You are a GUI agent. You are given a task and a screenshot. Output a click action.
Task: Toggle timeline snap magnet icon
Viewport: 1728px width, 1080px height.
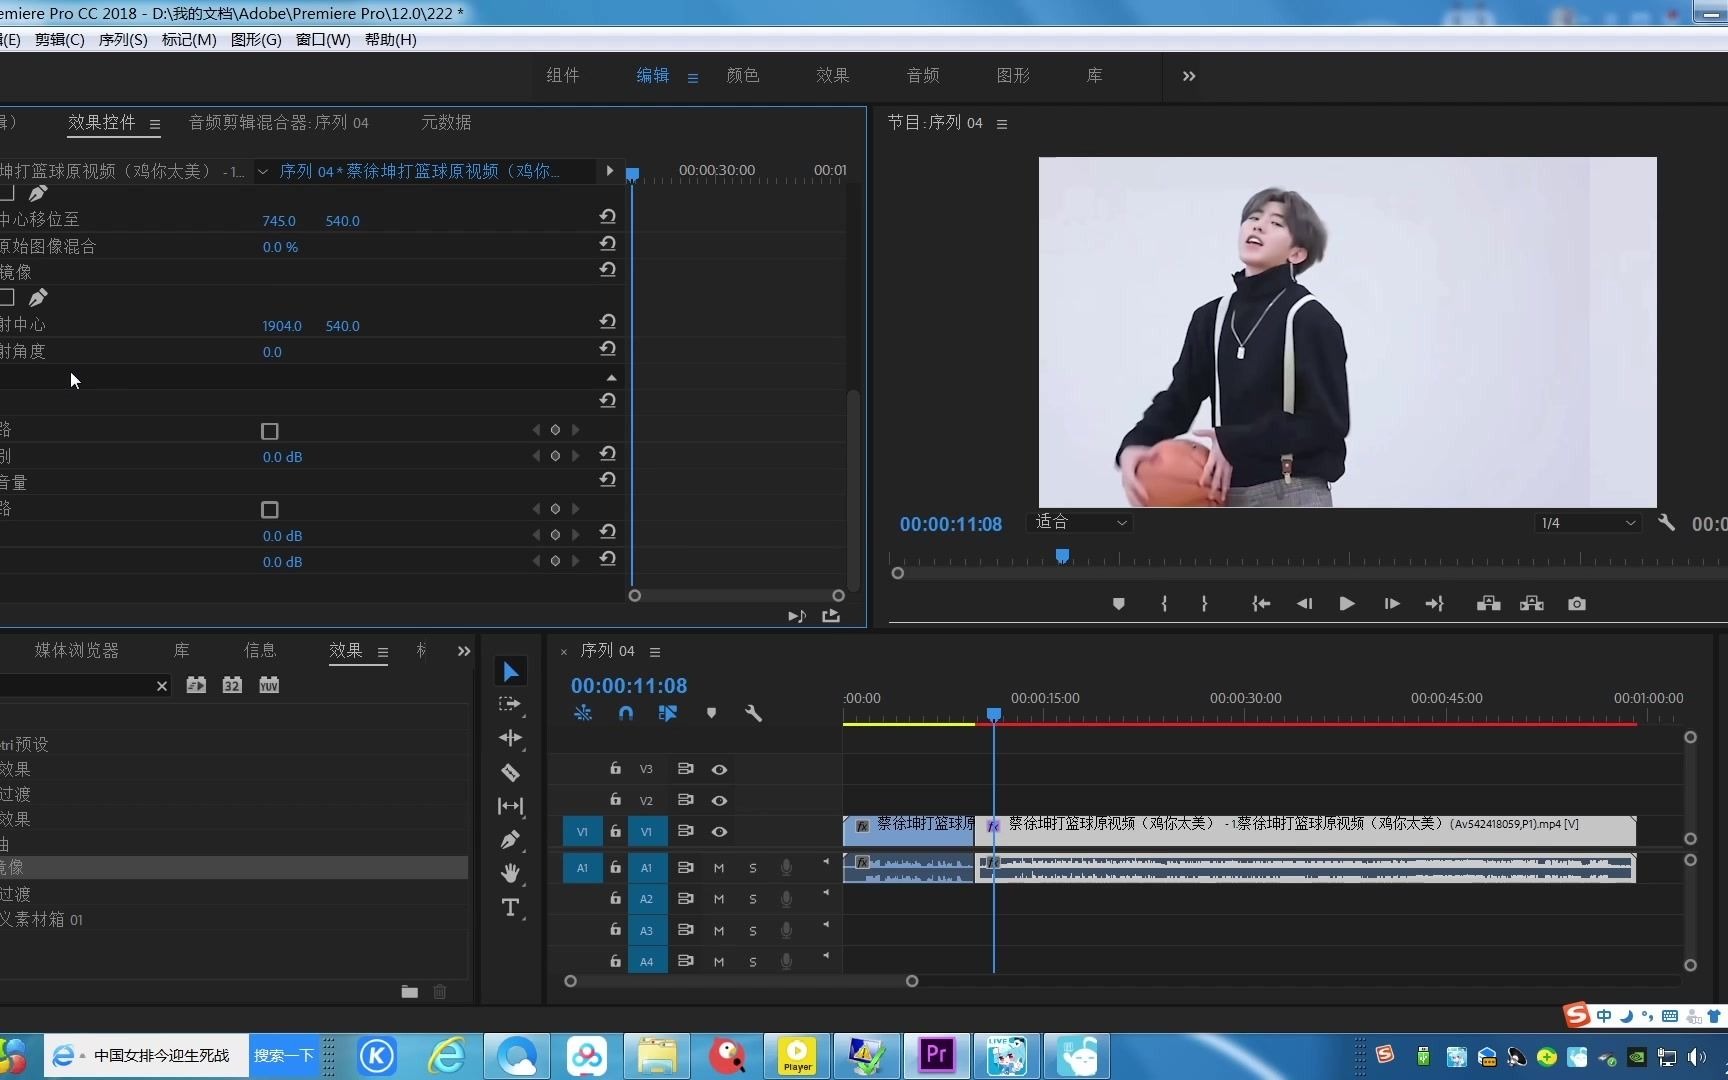tap(626, 713)
